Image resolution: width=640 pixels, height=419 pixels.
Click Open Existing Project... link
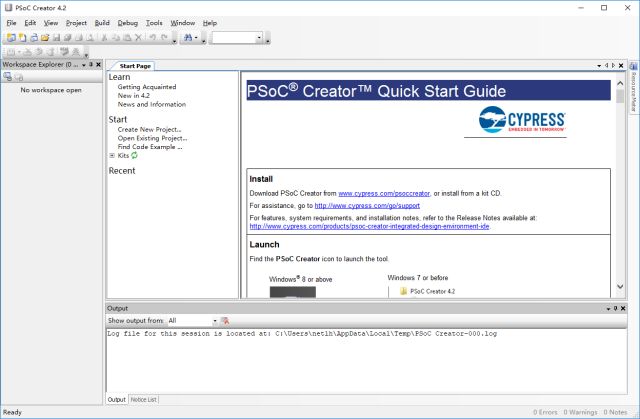coord(152,138)
